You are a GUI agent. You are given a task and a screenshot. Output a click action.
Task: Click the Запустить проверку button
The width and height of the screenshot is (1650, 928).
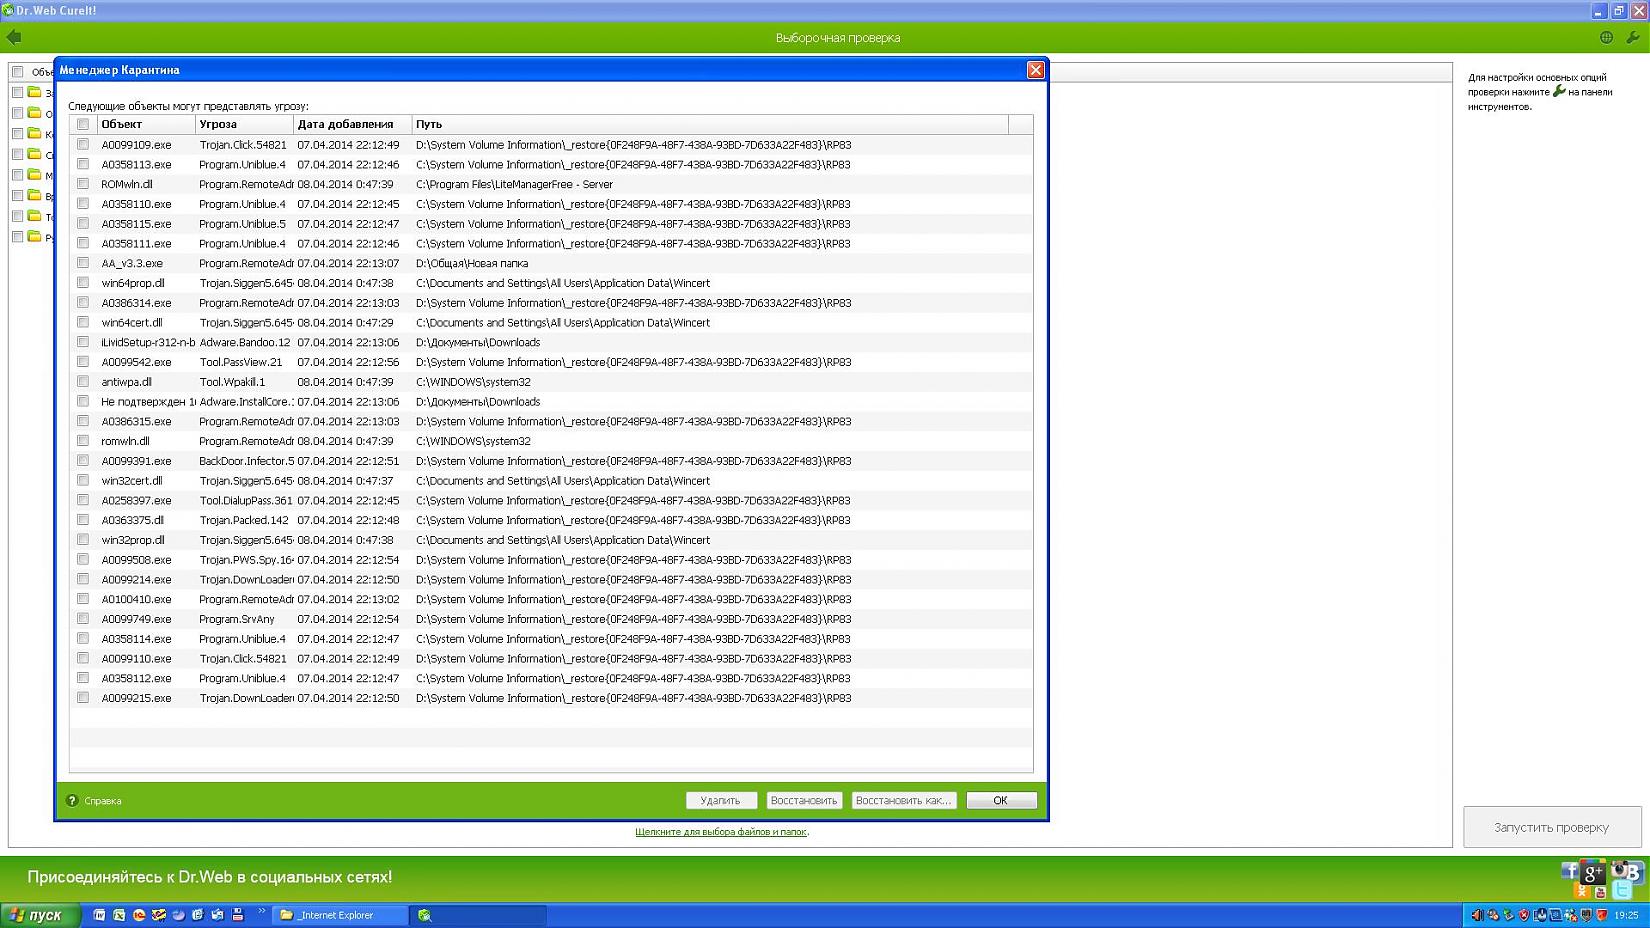(x=1551, y=827)
